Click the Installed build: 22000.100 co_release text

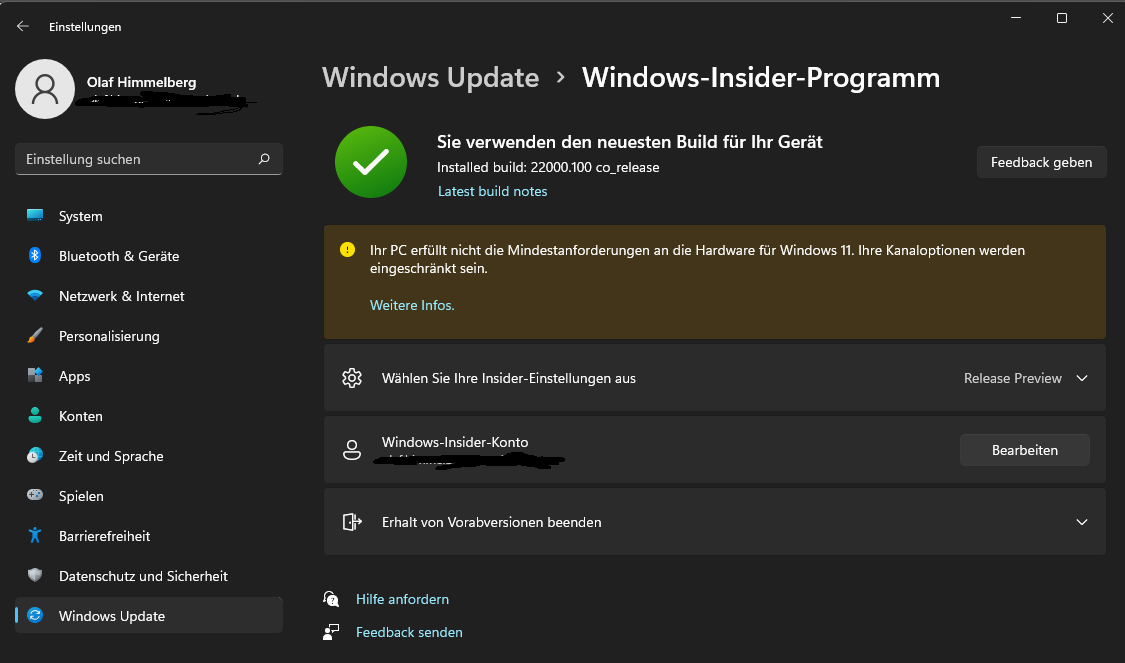[x=548, y=167]
